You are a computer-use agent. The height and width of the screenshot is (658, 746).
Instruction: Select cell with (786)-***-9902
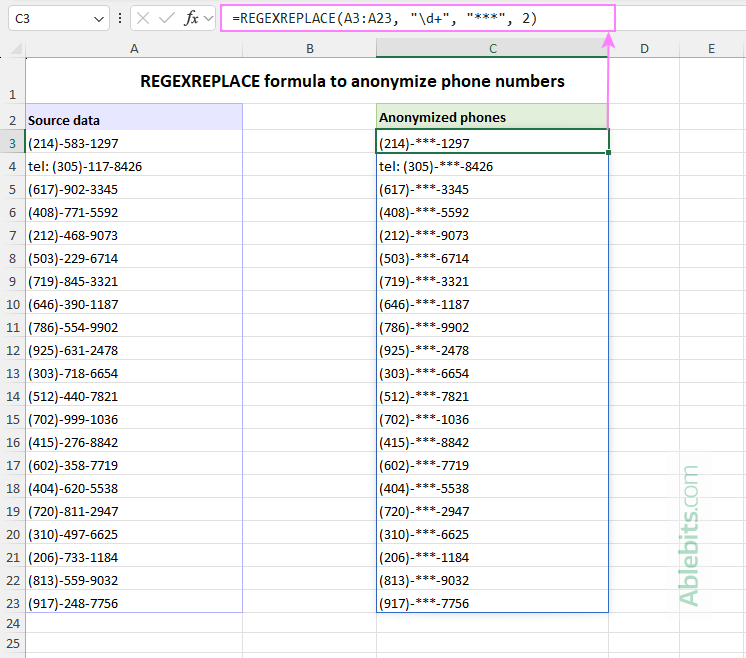[x=492, y=325]
